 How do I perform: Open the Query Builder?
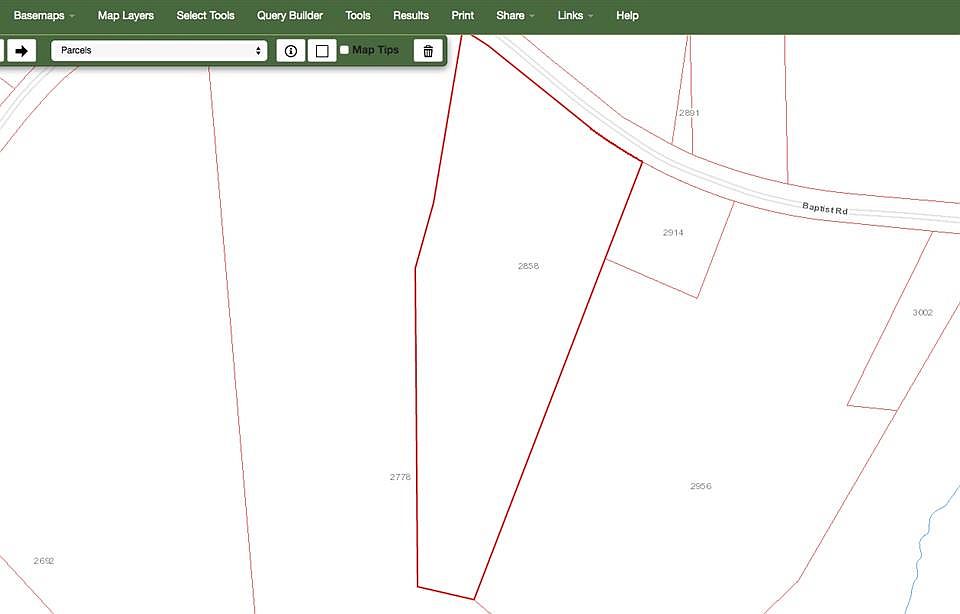click(290, 16)
